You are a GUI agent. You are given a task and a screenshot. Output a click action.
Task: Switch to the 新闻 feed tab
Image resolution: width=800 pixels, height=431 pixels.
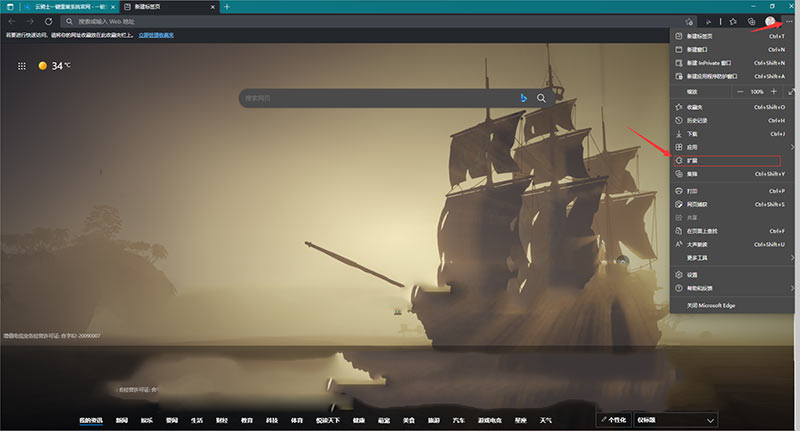[x=121, y=420]
